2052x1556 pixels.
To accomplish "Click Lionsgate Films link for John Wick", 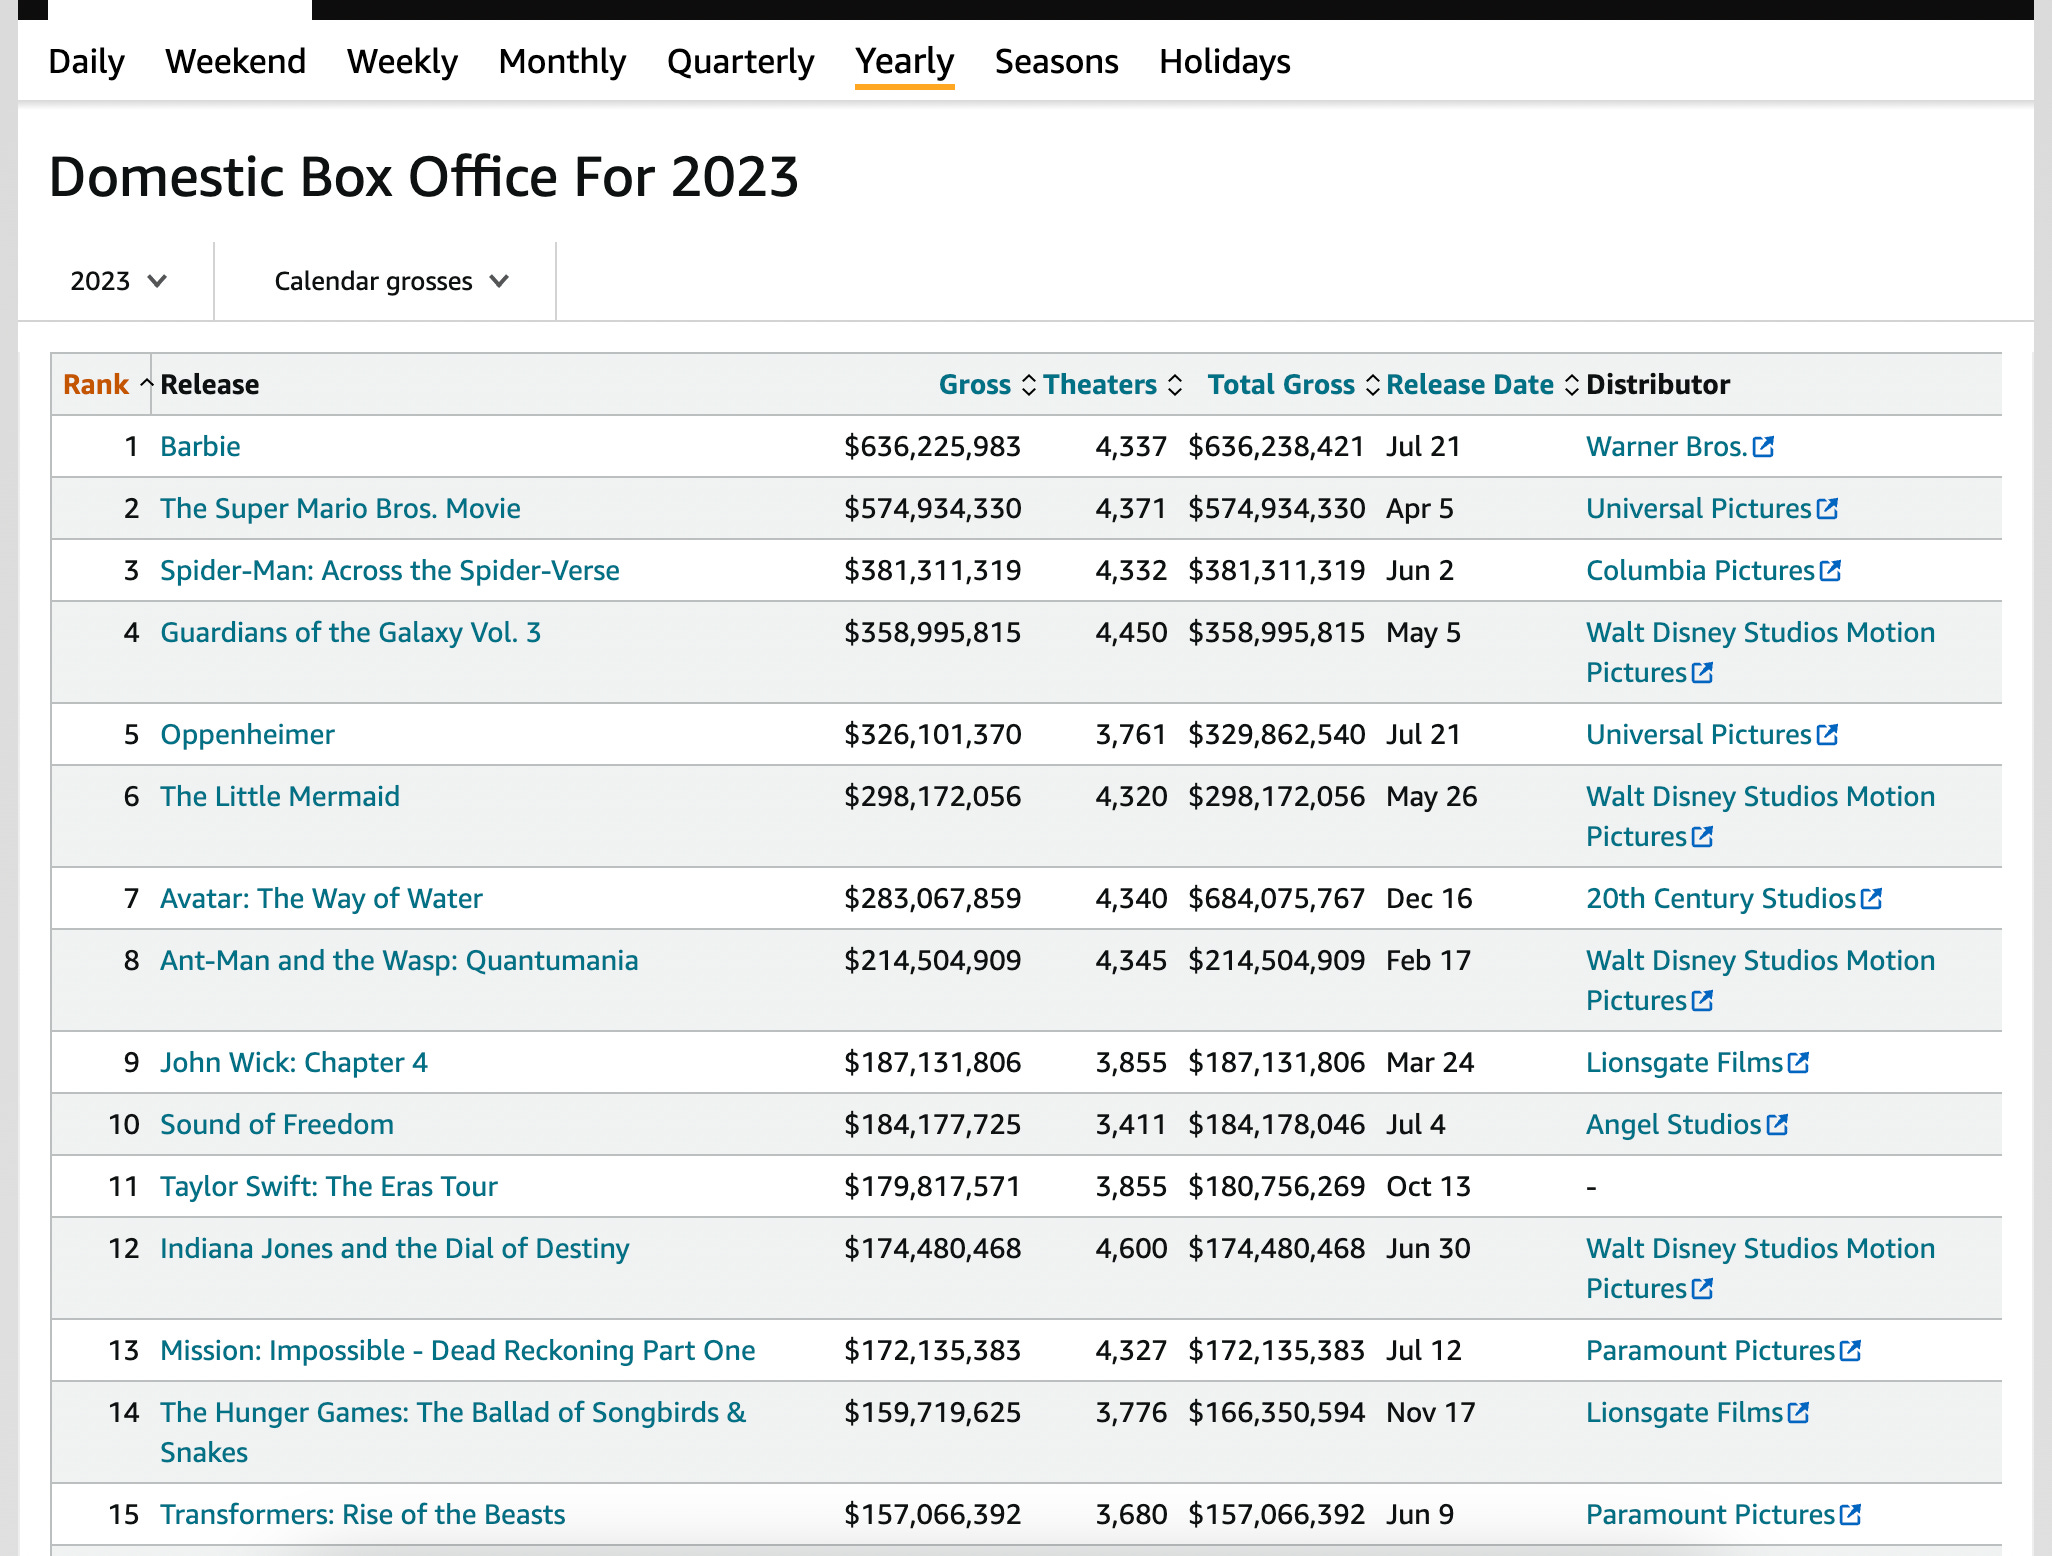I will point(1684,1063).
